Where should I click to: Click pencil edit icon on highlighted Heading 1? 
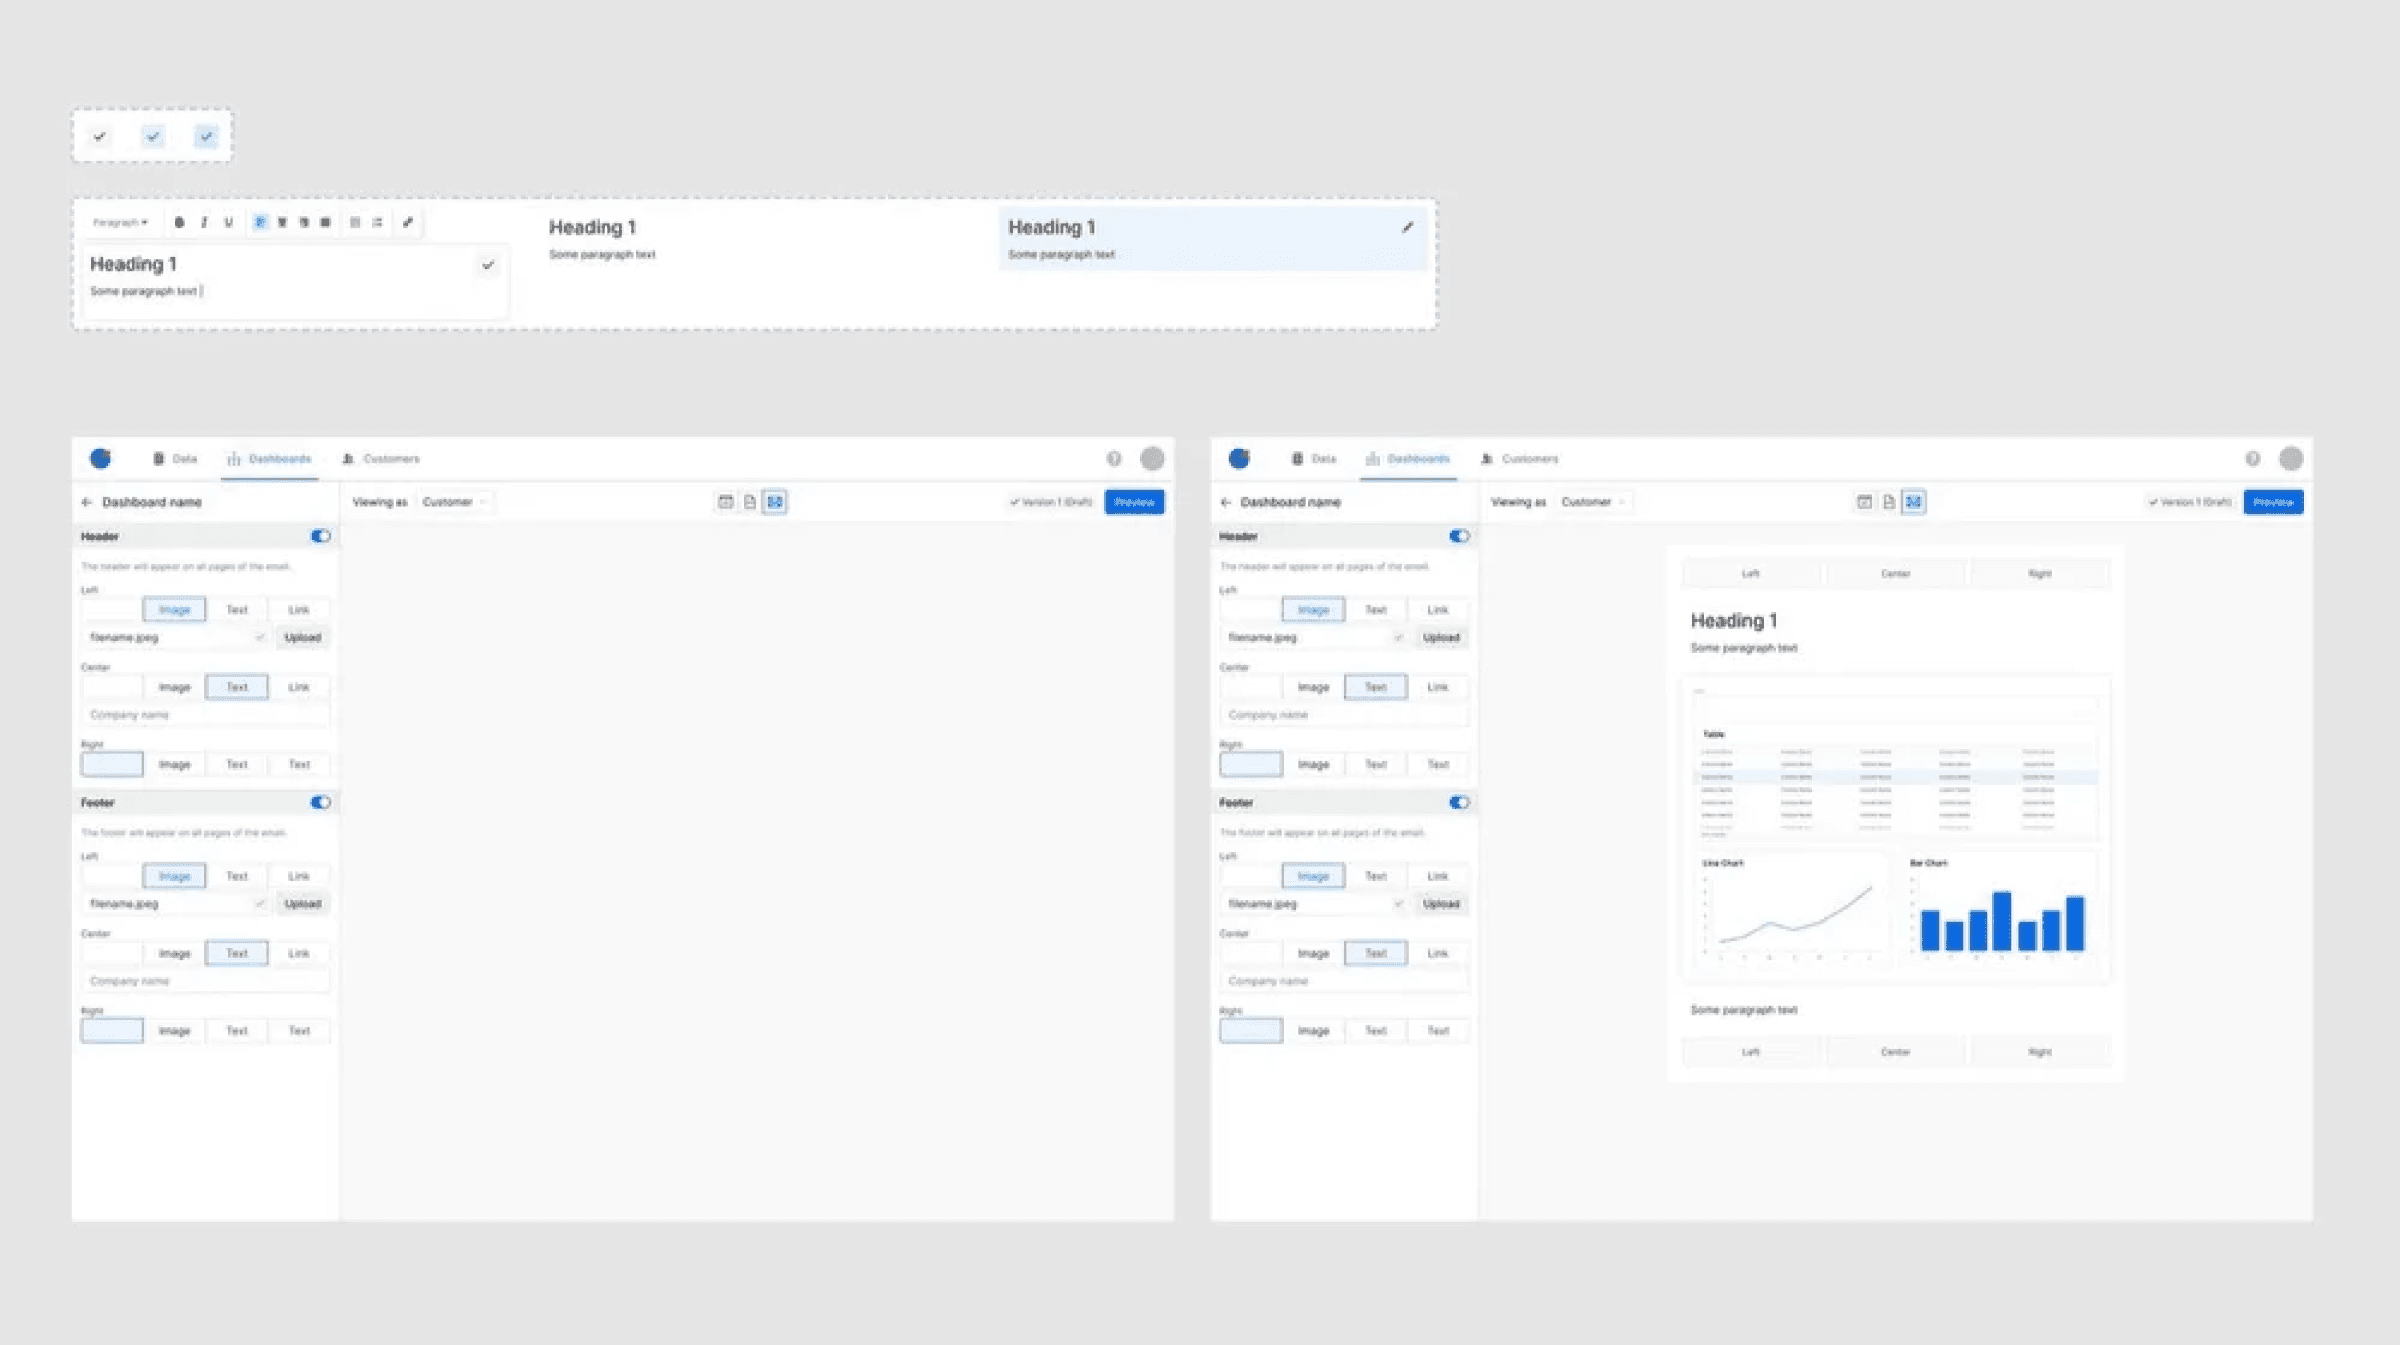click(1407, 227)
